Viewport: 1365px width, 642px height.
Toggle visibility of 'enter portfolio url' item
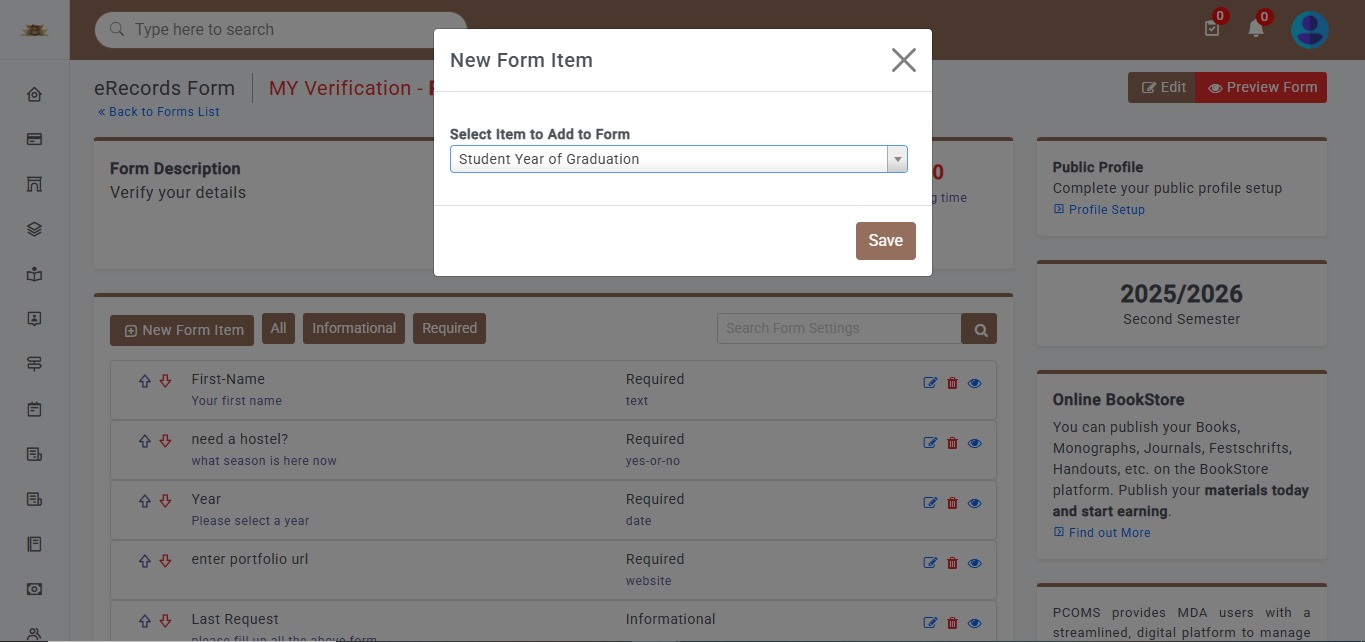click(974, 563)
